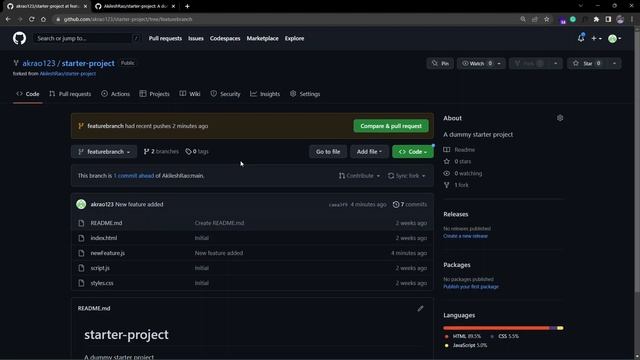Open the Wiki tab
Image resolution: width=640 pixels, height=360 pixels.
pos(190,94)
